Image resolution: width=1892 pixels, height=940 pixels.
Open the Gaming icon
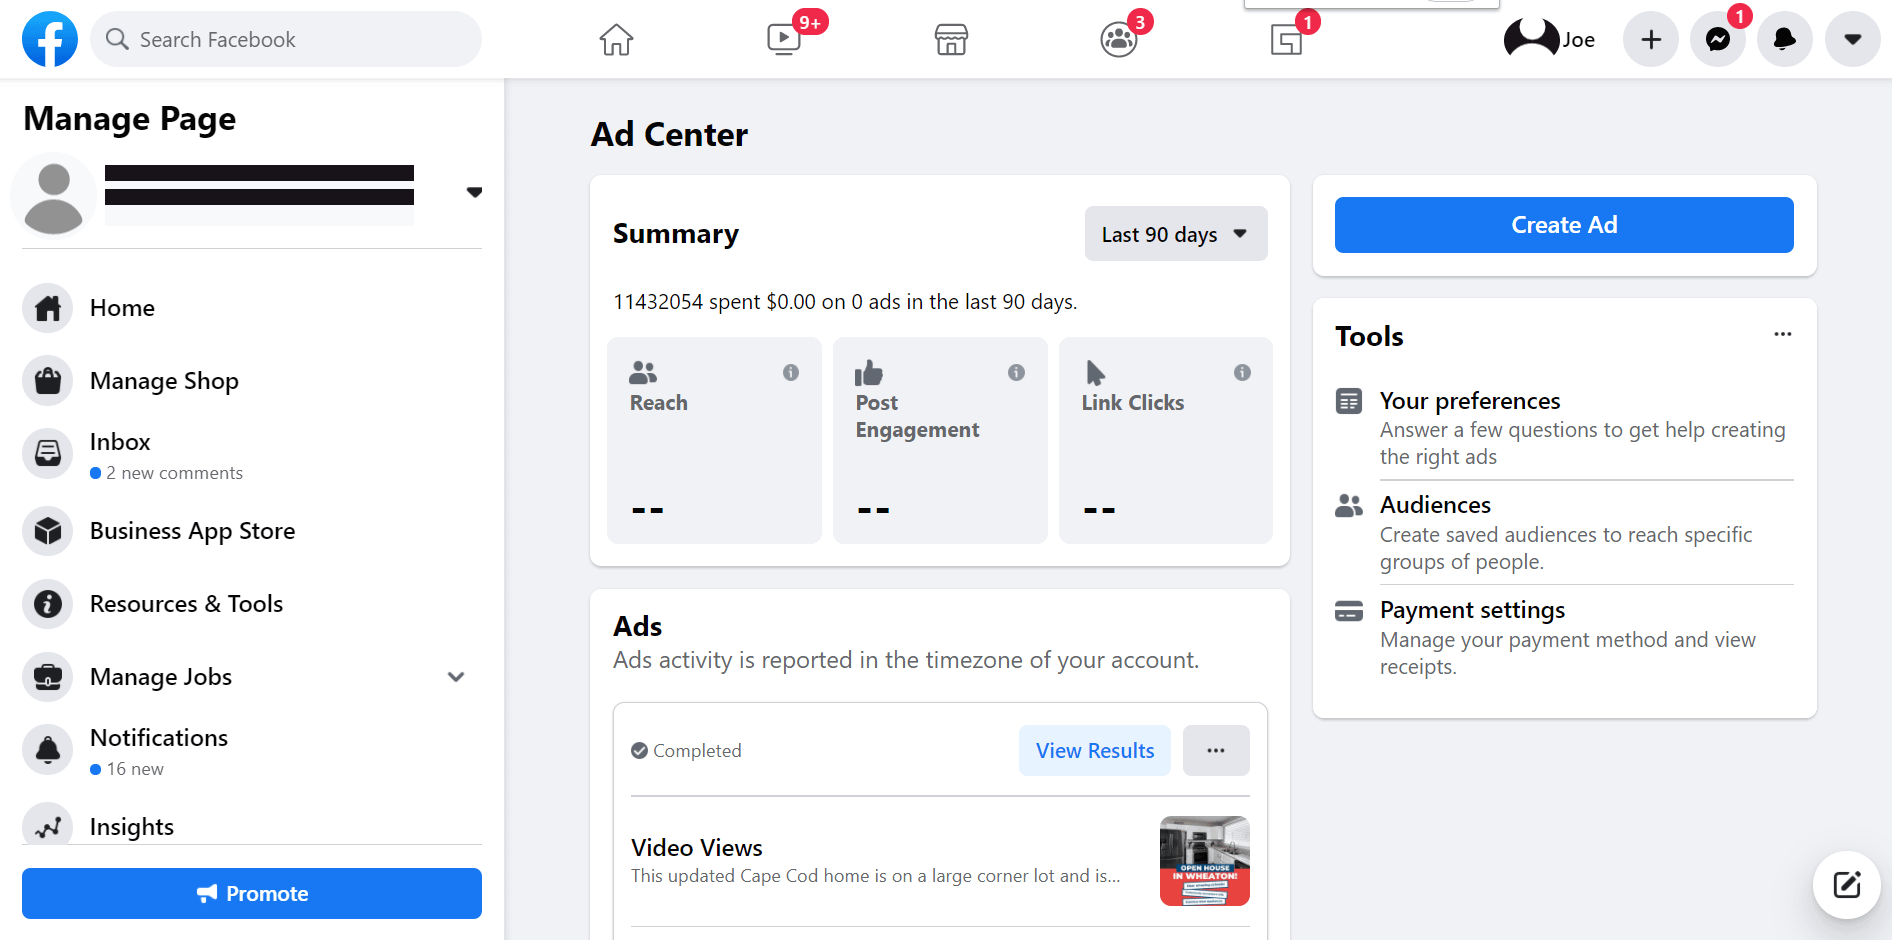pos(1285,39)
